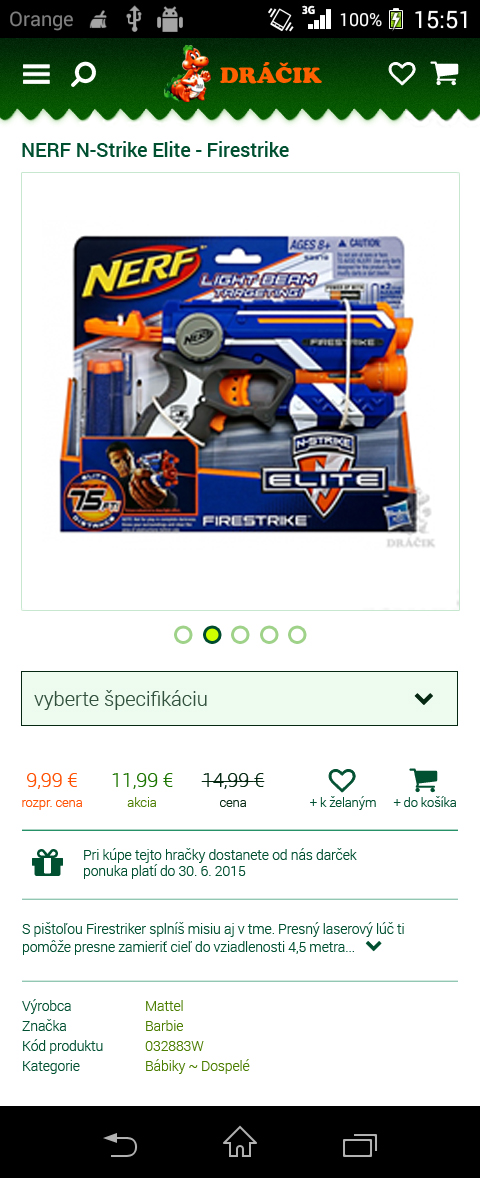The height and width of the screenshot is (1178, 480).
Task: Tap the NERF Firestrike product image
Action: pos(240,391)
